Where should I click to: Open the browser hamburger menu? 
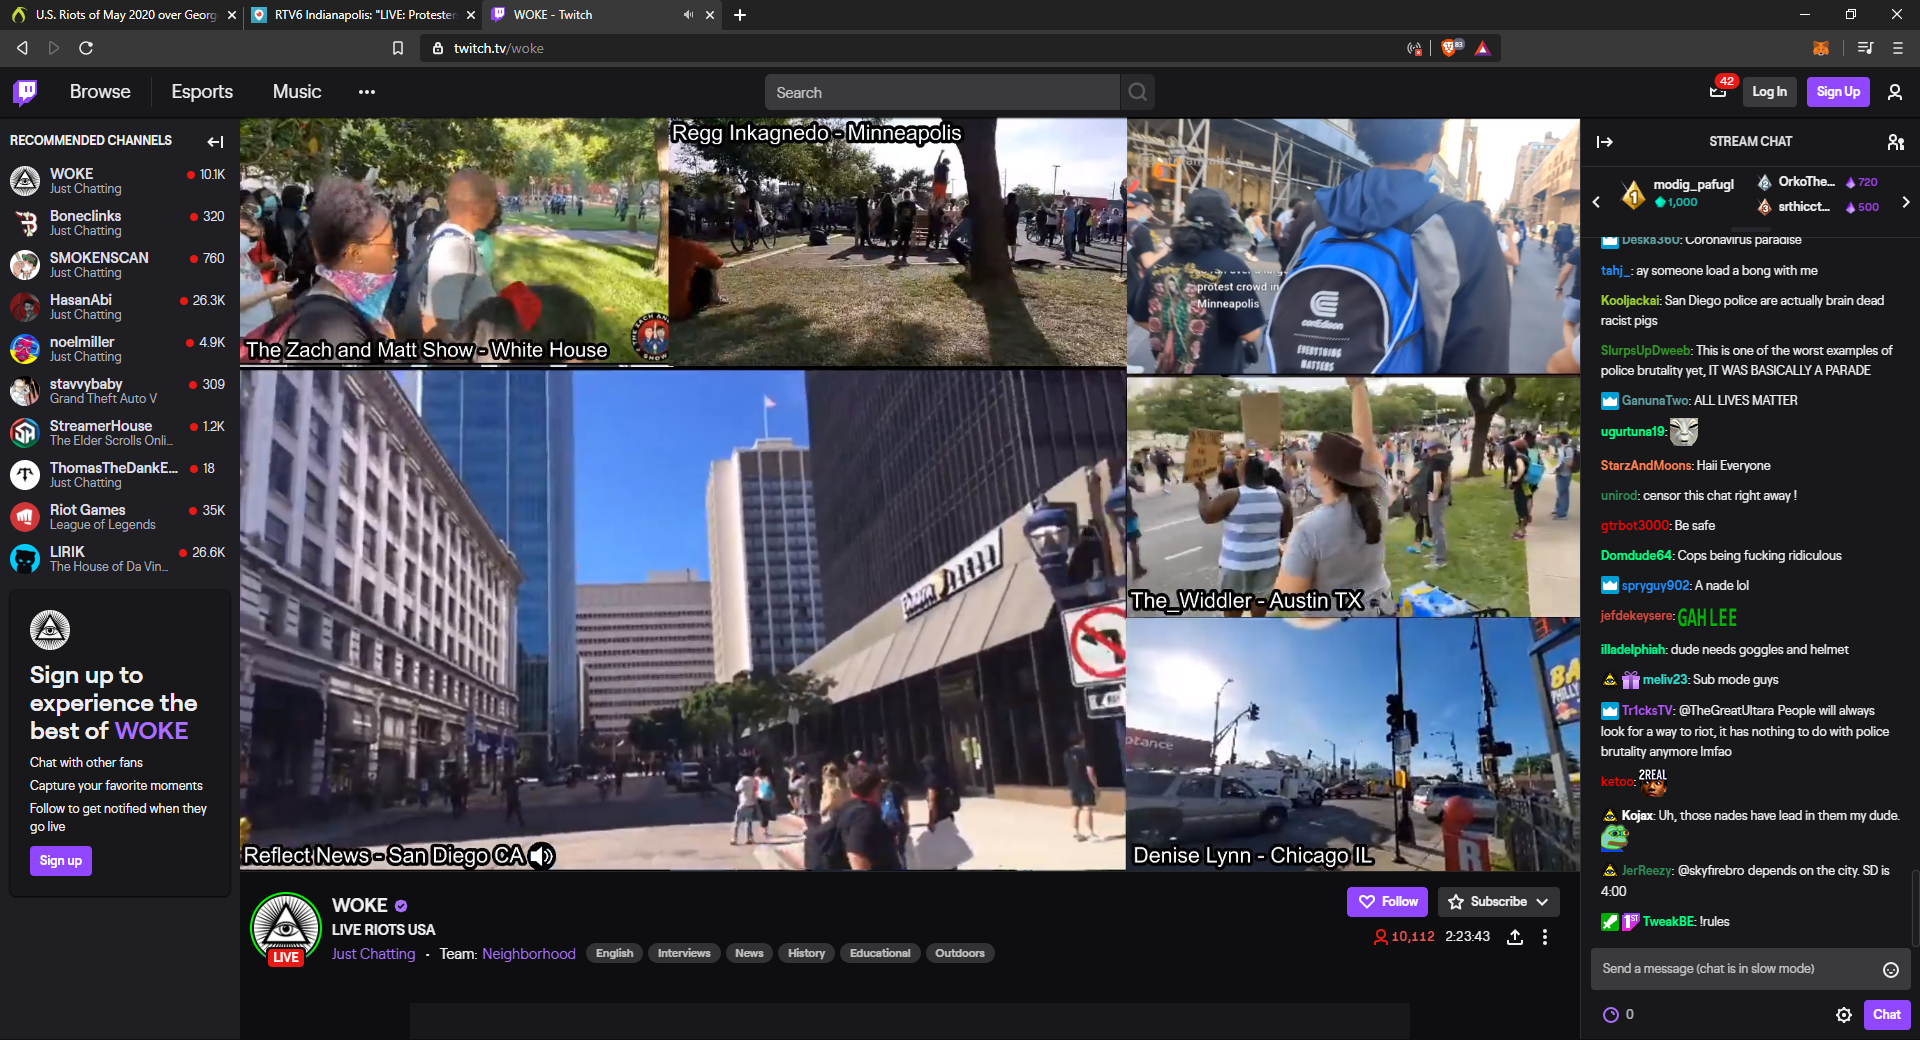click(x=1897, y=48)
